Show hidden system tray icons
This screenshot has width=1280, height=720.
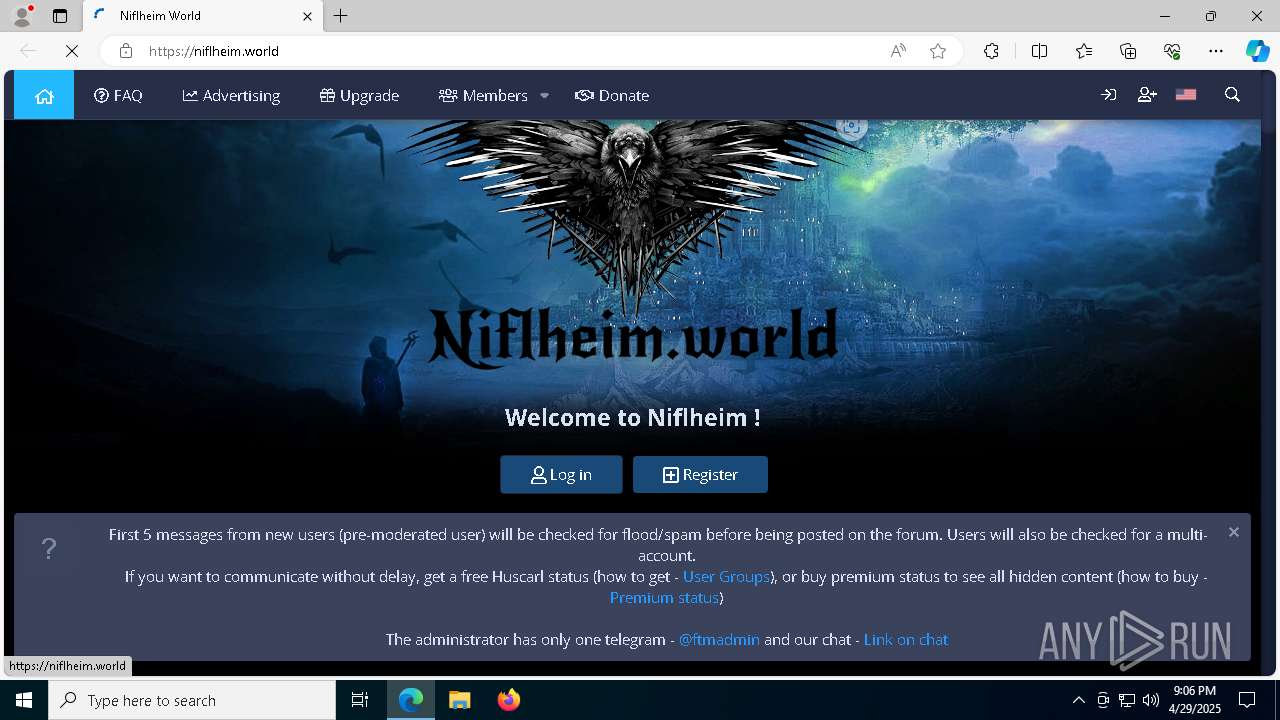pos(1078,700)
